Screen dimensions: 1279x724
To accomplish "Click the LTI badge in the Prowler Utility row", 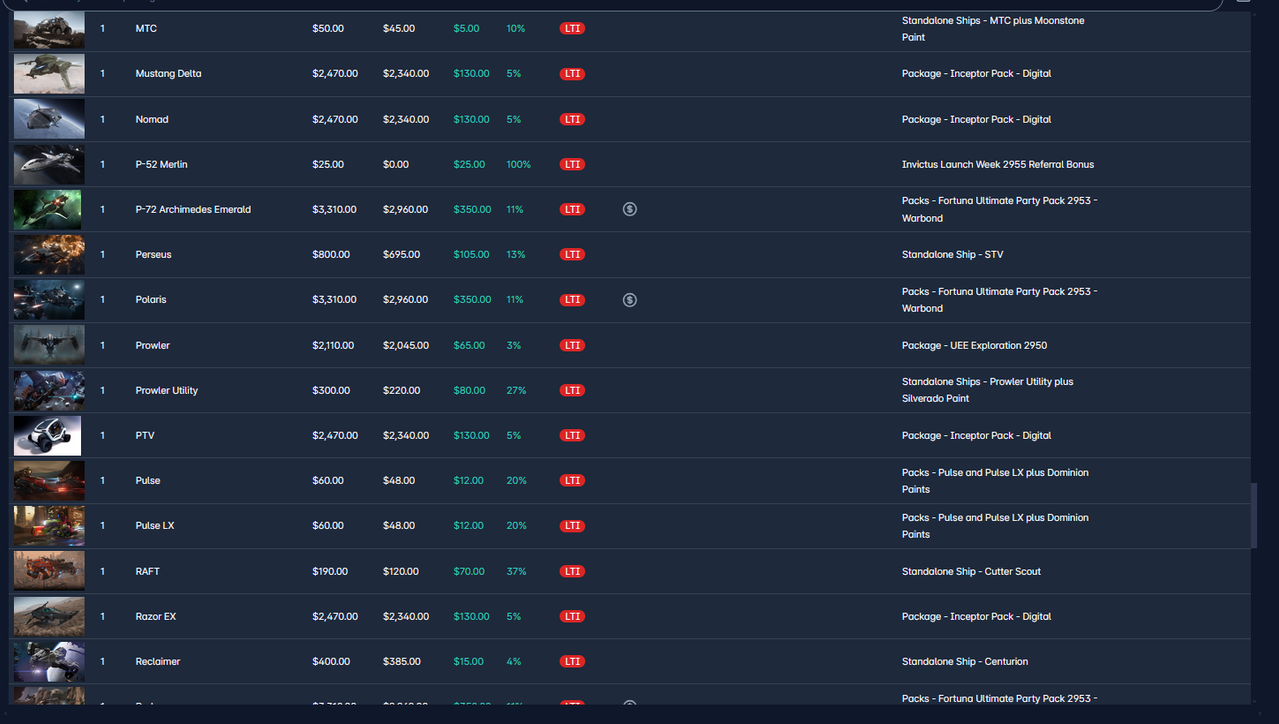I will (572, 391).
